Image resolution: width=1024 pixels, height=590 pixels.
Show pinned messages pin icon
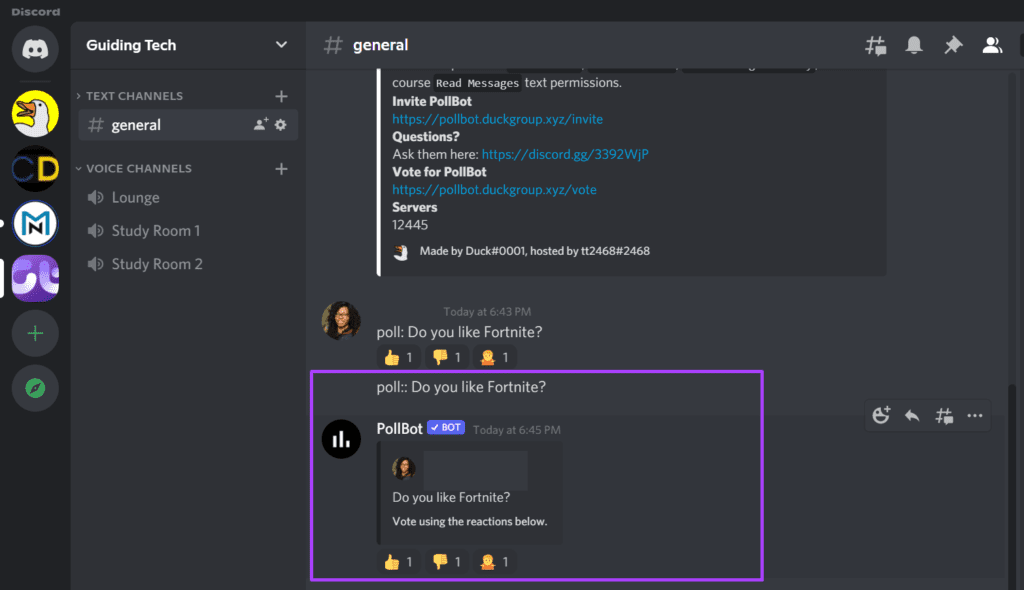click(x=953, y=45)
